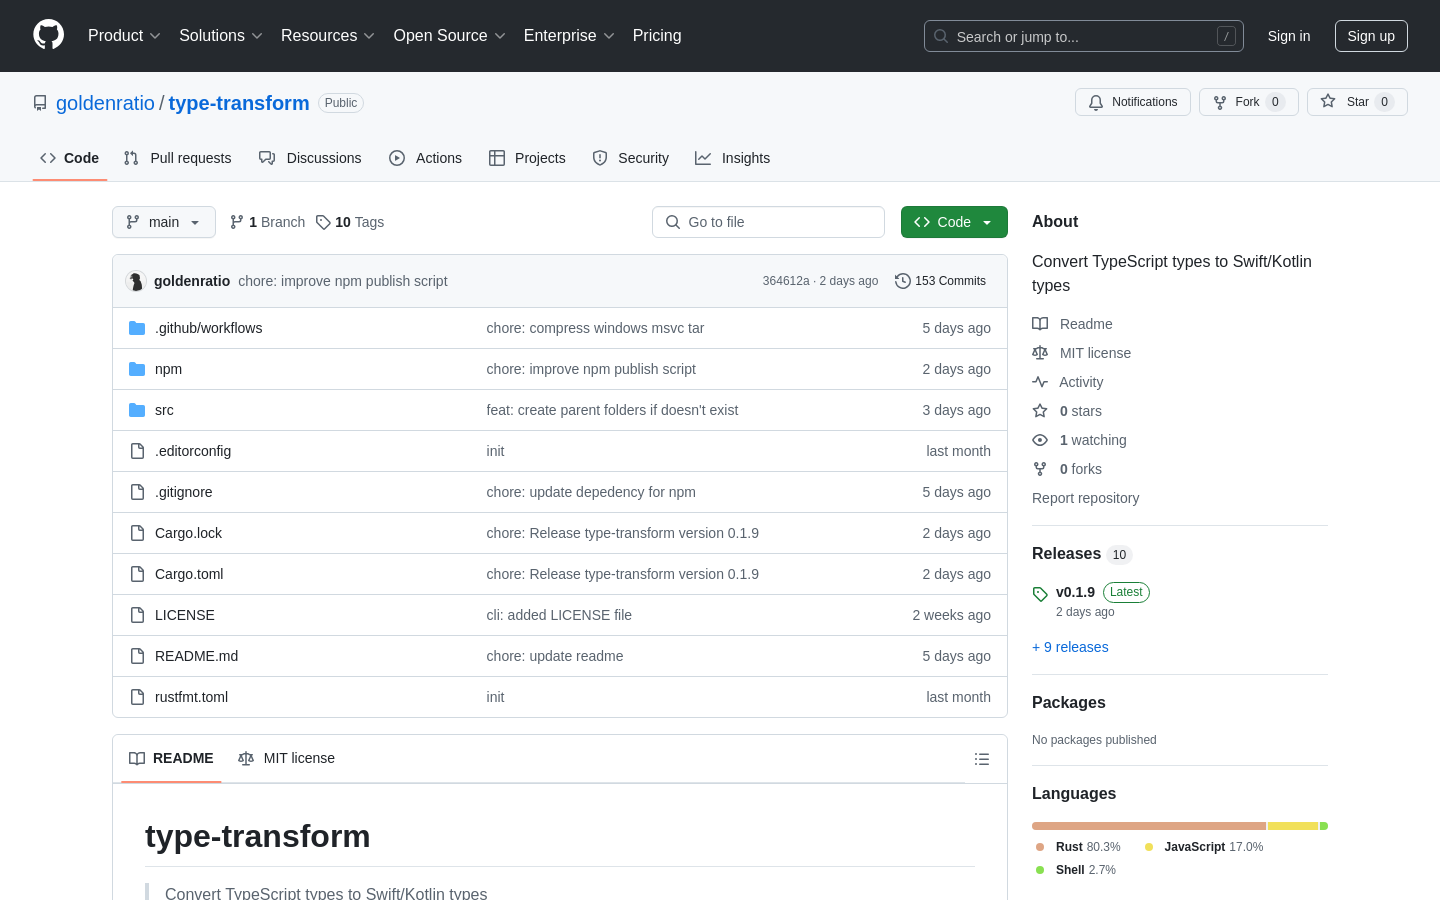Open commit 'cli: added LICENSE file'
The height and width of the screenshot is (900, 1440).
559,615
